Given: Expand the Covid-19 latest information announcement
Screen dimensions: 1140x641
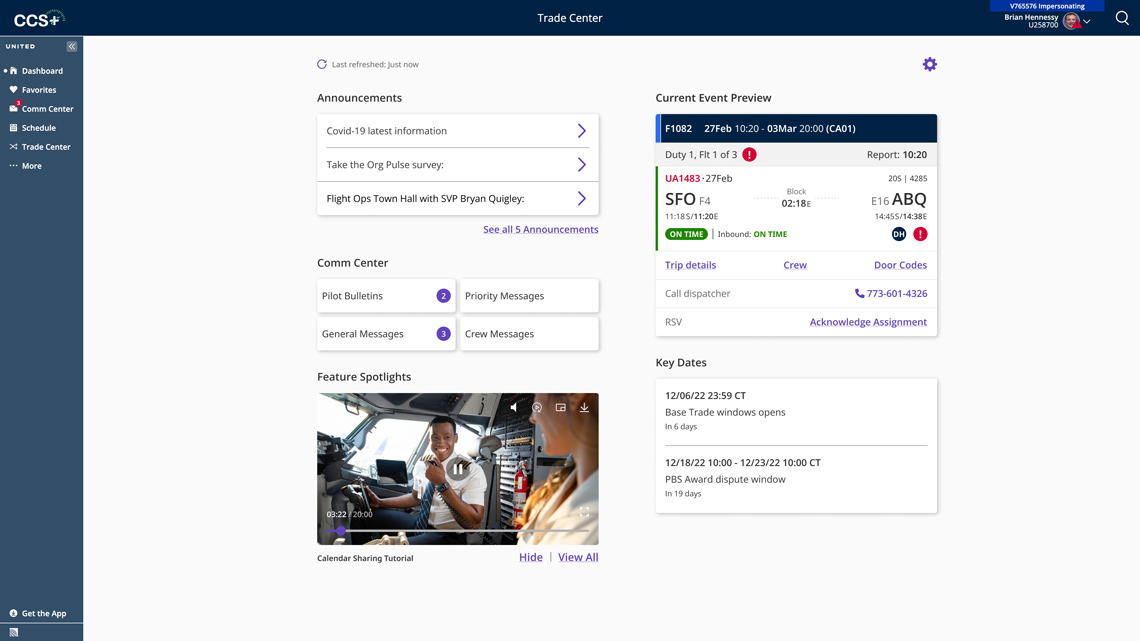Looking at the screenshot, I should 581,130.
